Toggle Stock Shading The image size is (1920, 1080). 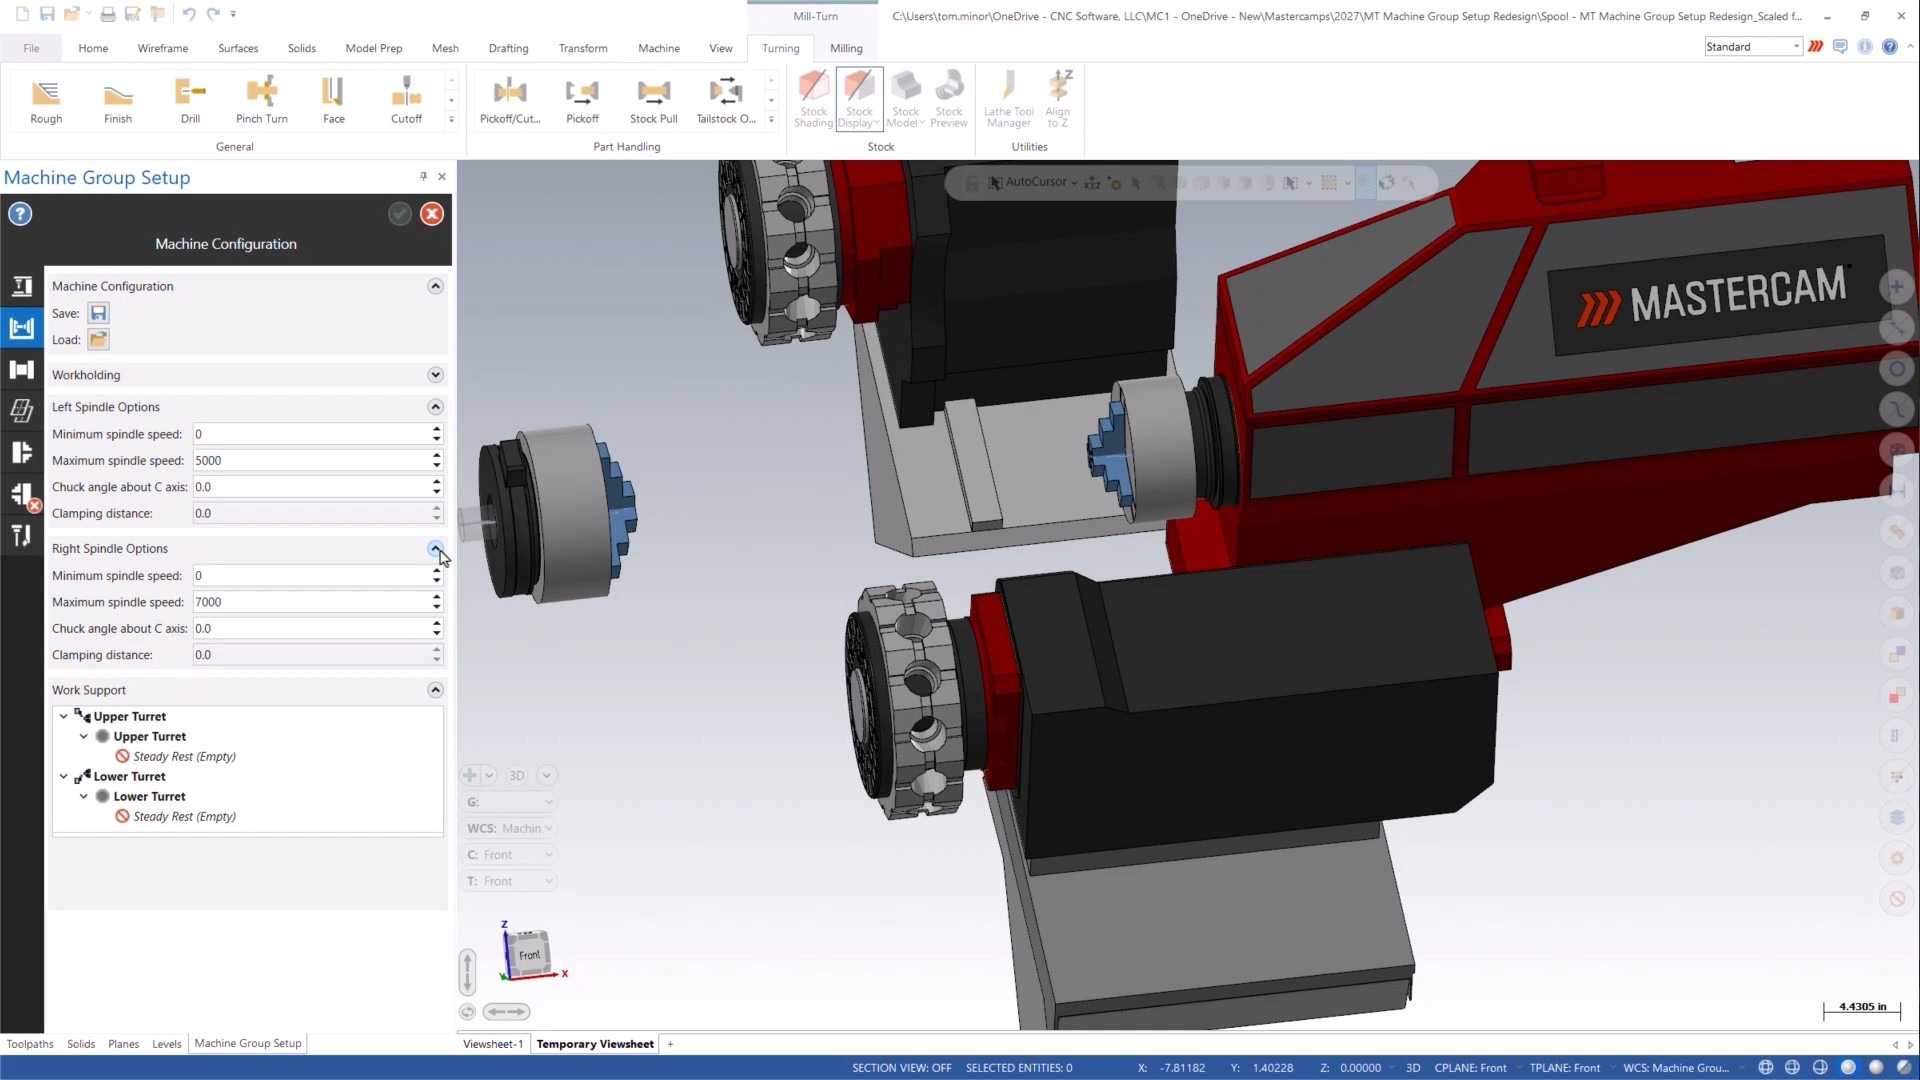[x=813, y=99]
